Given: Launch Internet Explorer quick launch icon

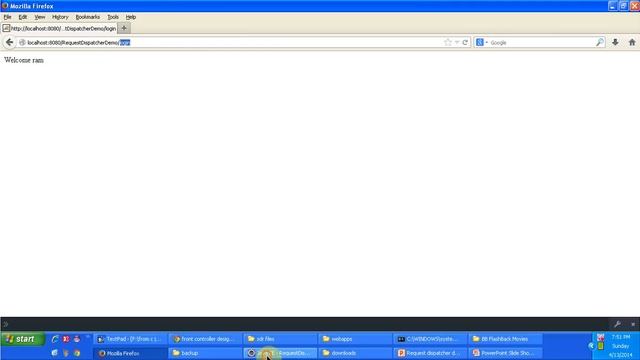Looking at the screenshot, I should click(55, 339).
